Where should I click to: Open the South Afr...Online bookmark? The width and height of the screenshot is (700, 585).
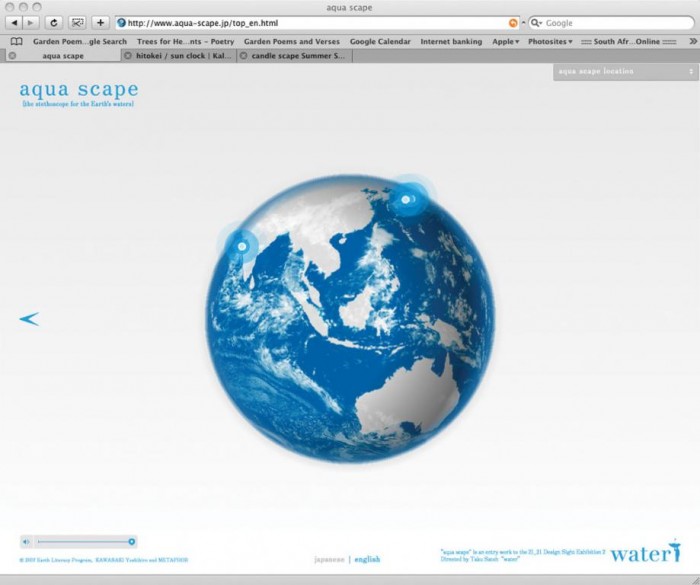[629, 42]
